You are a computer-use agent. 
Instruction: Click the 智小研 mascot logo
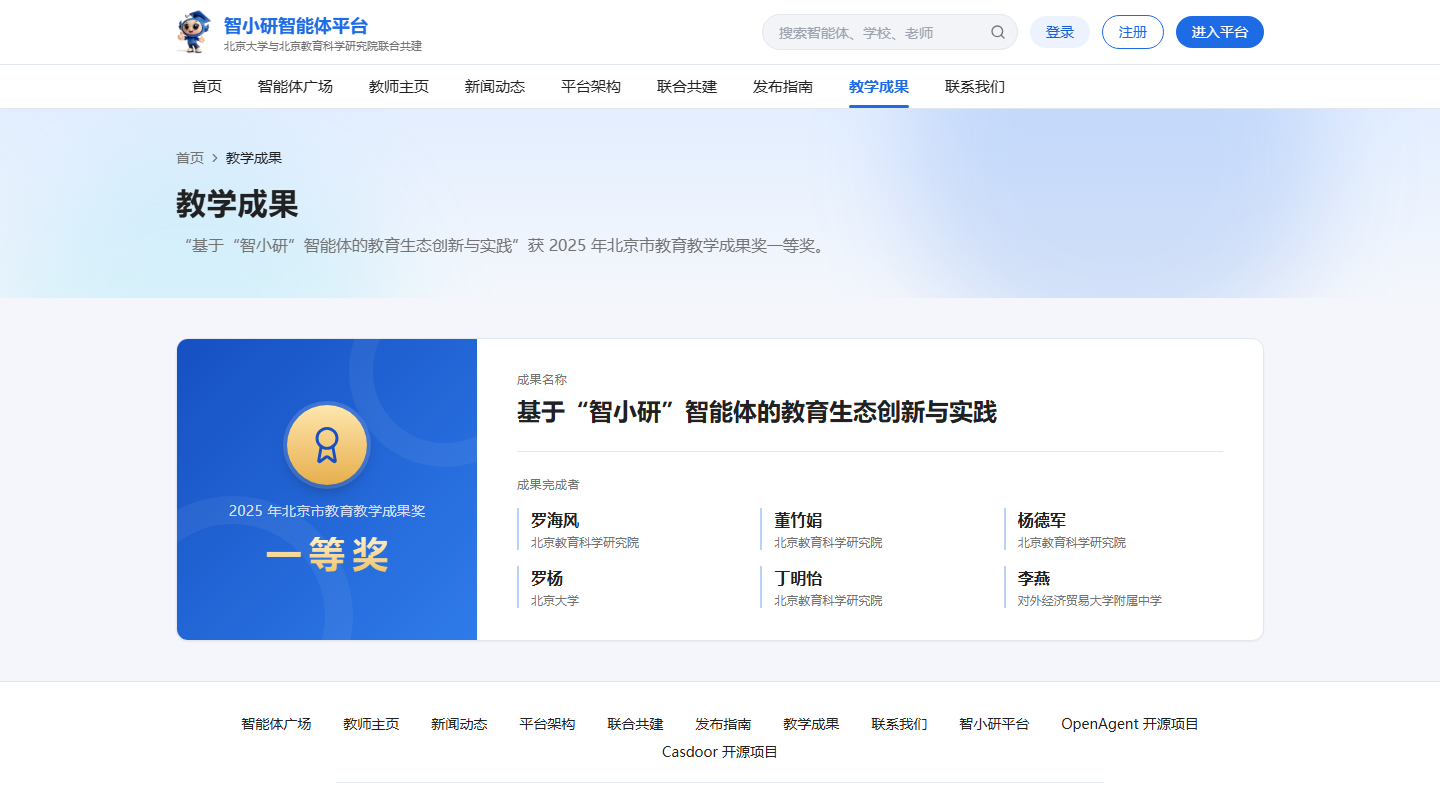(x=194, y=32)
